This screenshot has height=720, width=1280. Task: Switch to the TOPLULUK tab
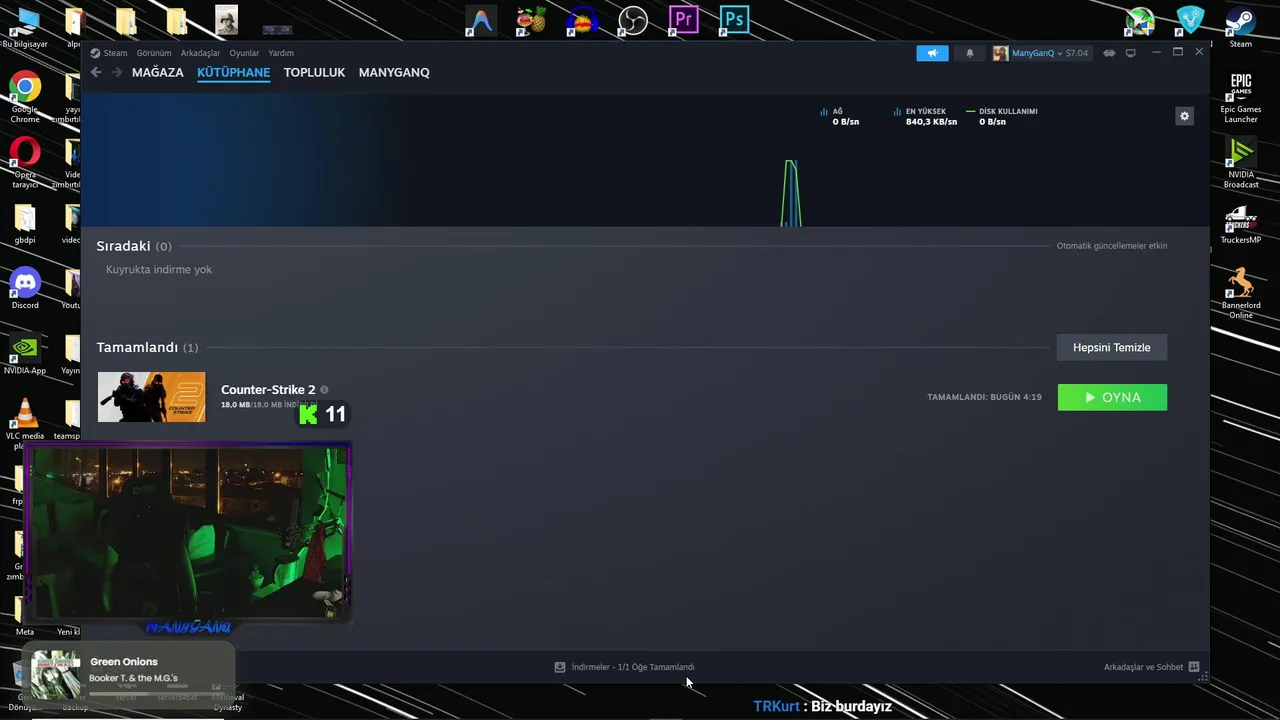coord(314,72)
